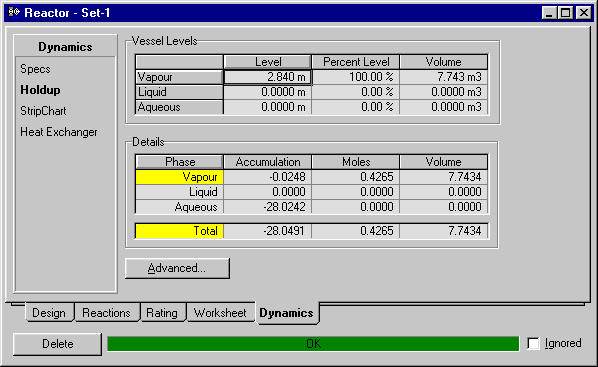
Task: Click the Level column header
Action: pyautogui.click(x=268, y=62)
